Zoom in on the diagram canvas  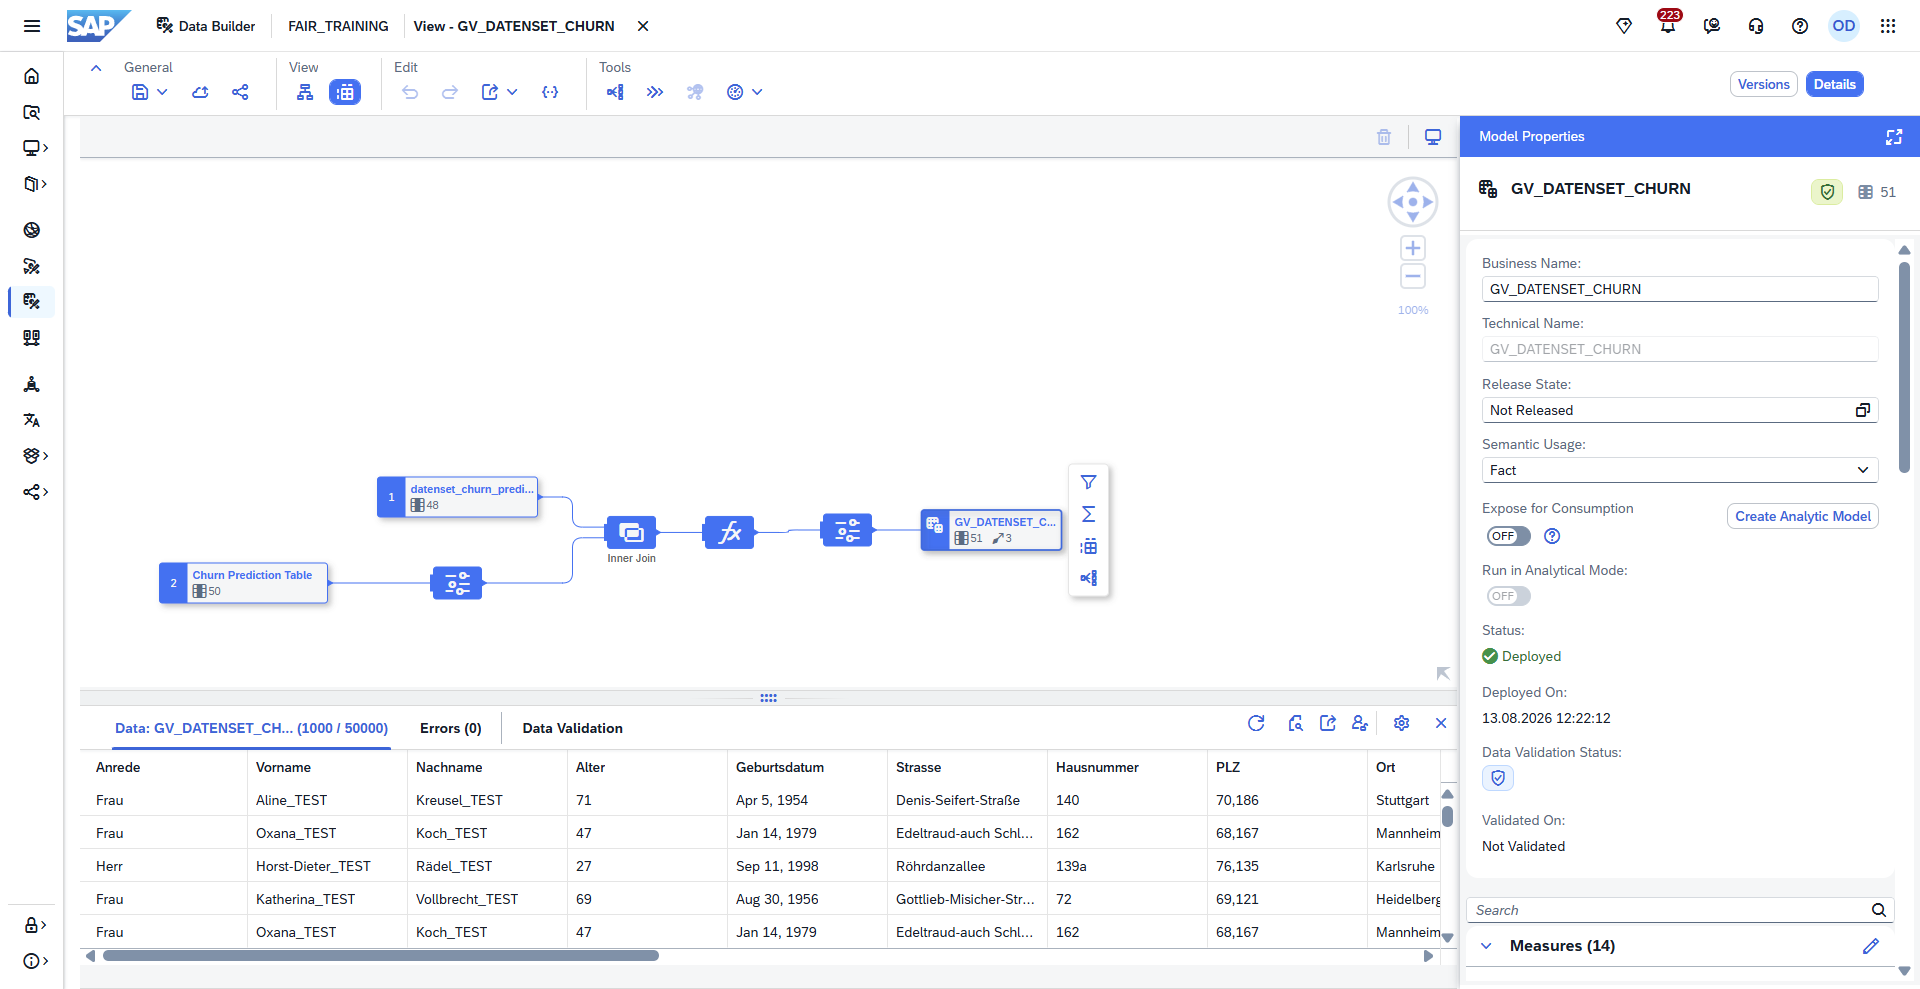click(x=1413, y=248)
